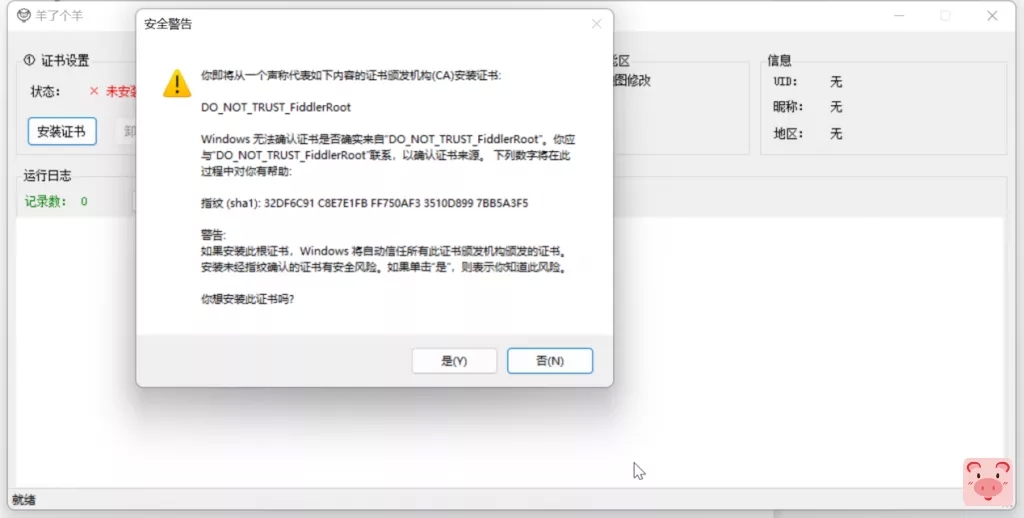1024x518 pixels.
Task: Click the yellow warning triangle icon
Action: click(177, 83)
